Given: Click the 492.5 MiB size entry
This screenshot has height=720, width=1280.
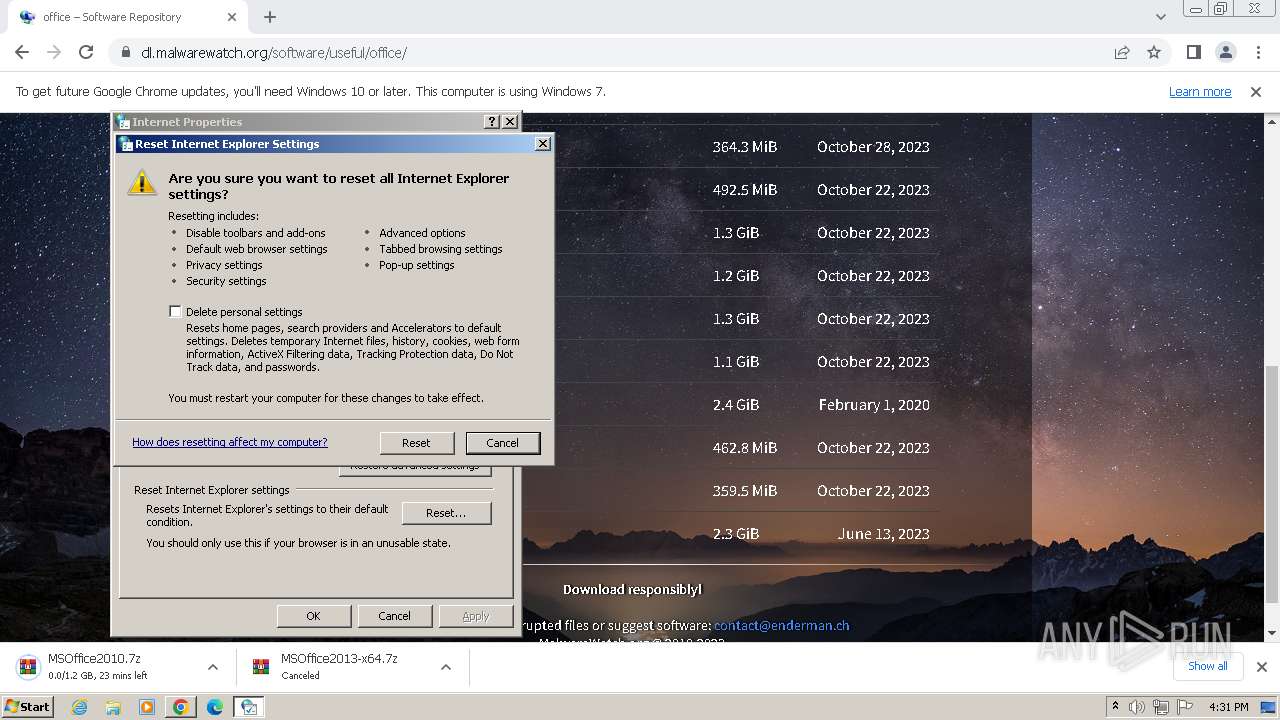Looking at the screenshot, I should 745,189.
